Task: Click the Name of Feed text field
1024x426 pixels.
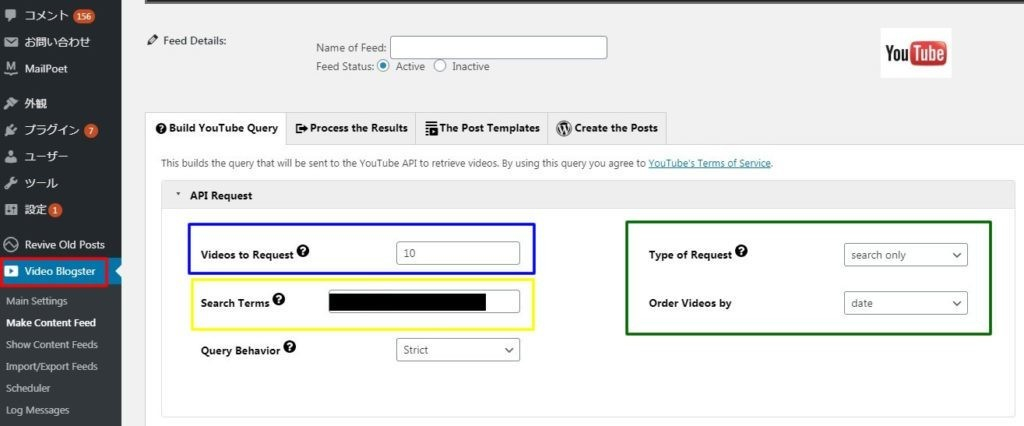Action: click(x=498, y=47)
